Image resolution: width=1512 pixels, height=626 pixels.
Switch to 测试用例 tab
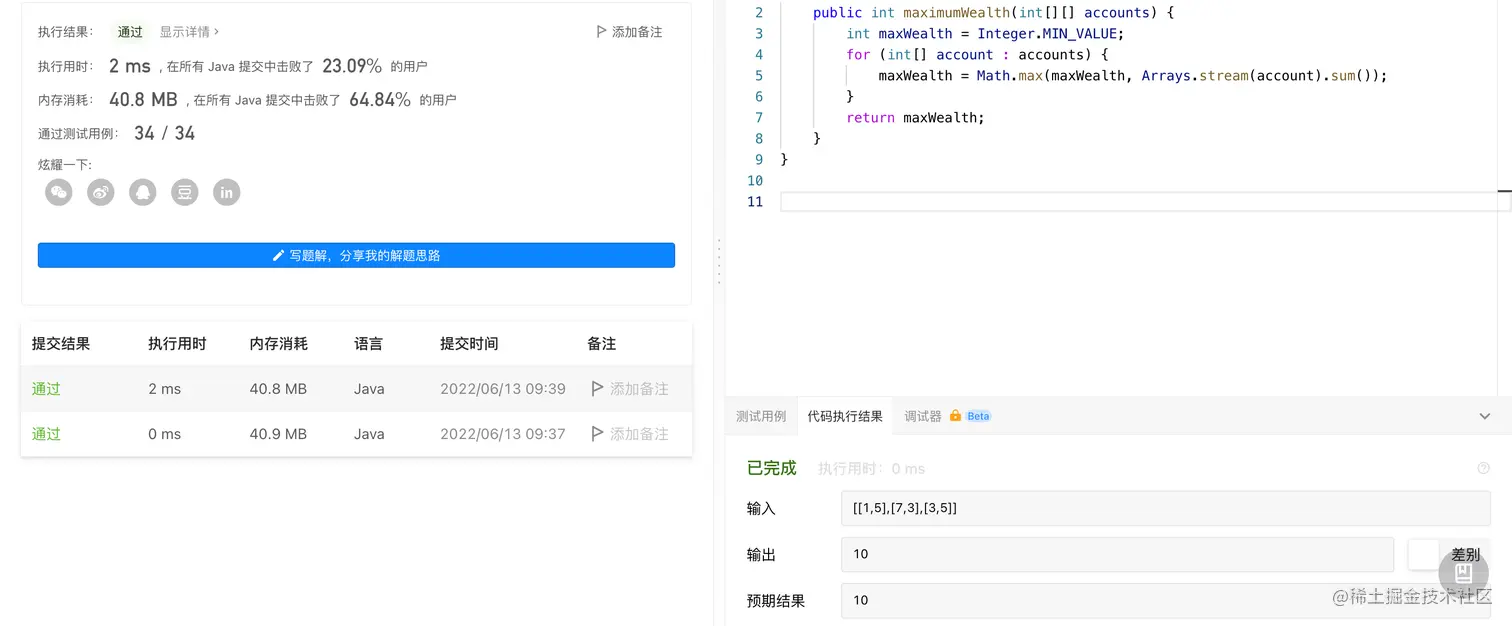pos(761,416)
